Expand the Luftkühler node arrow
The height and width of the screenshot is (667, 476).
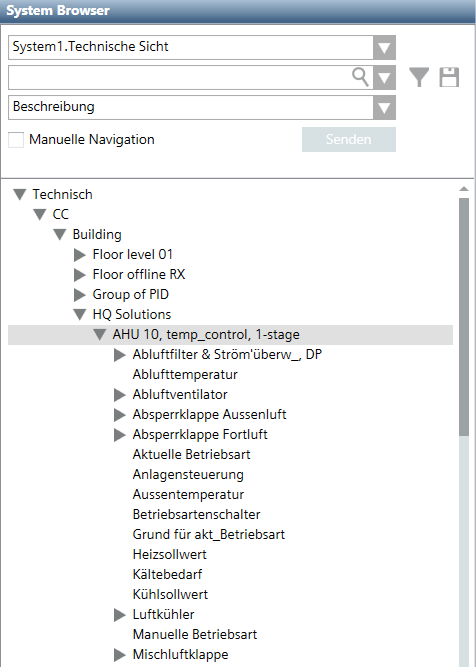coord(120,615)
